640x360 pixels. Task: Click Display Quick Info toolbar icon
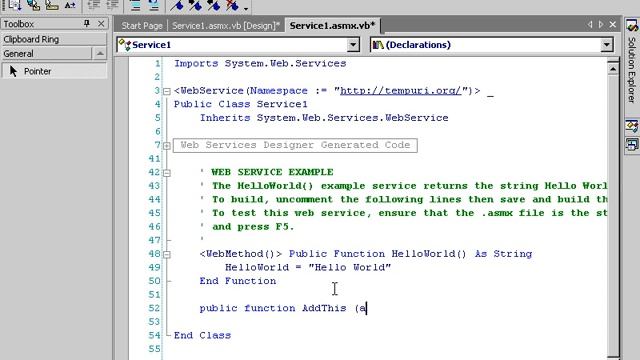tap(51, 5)
